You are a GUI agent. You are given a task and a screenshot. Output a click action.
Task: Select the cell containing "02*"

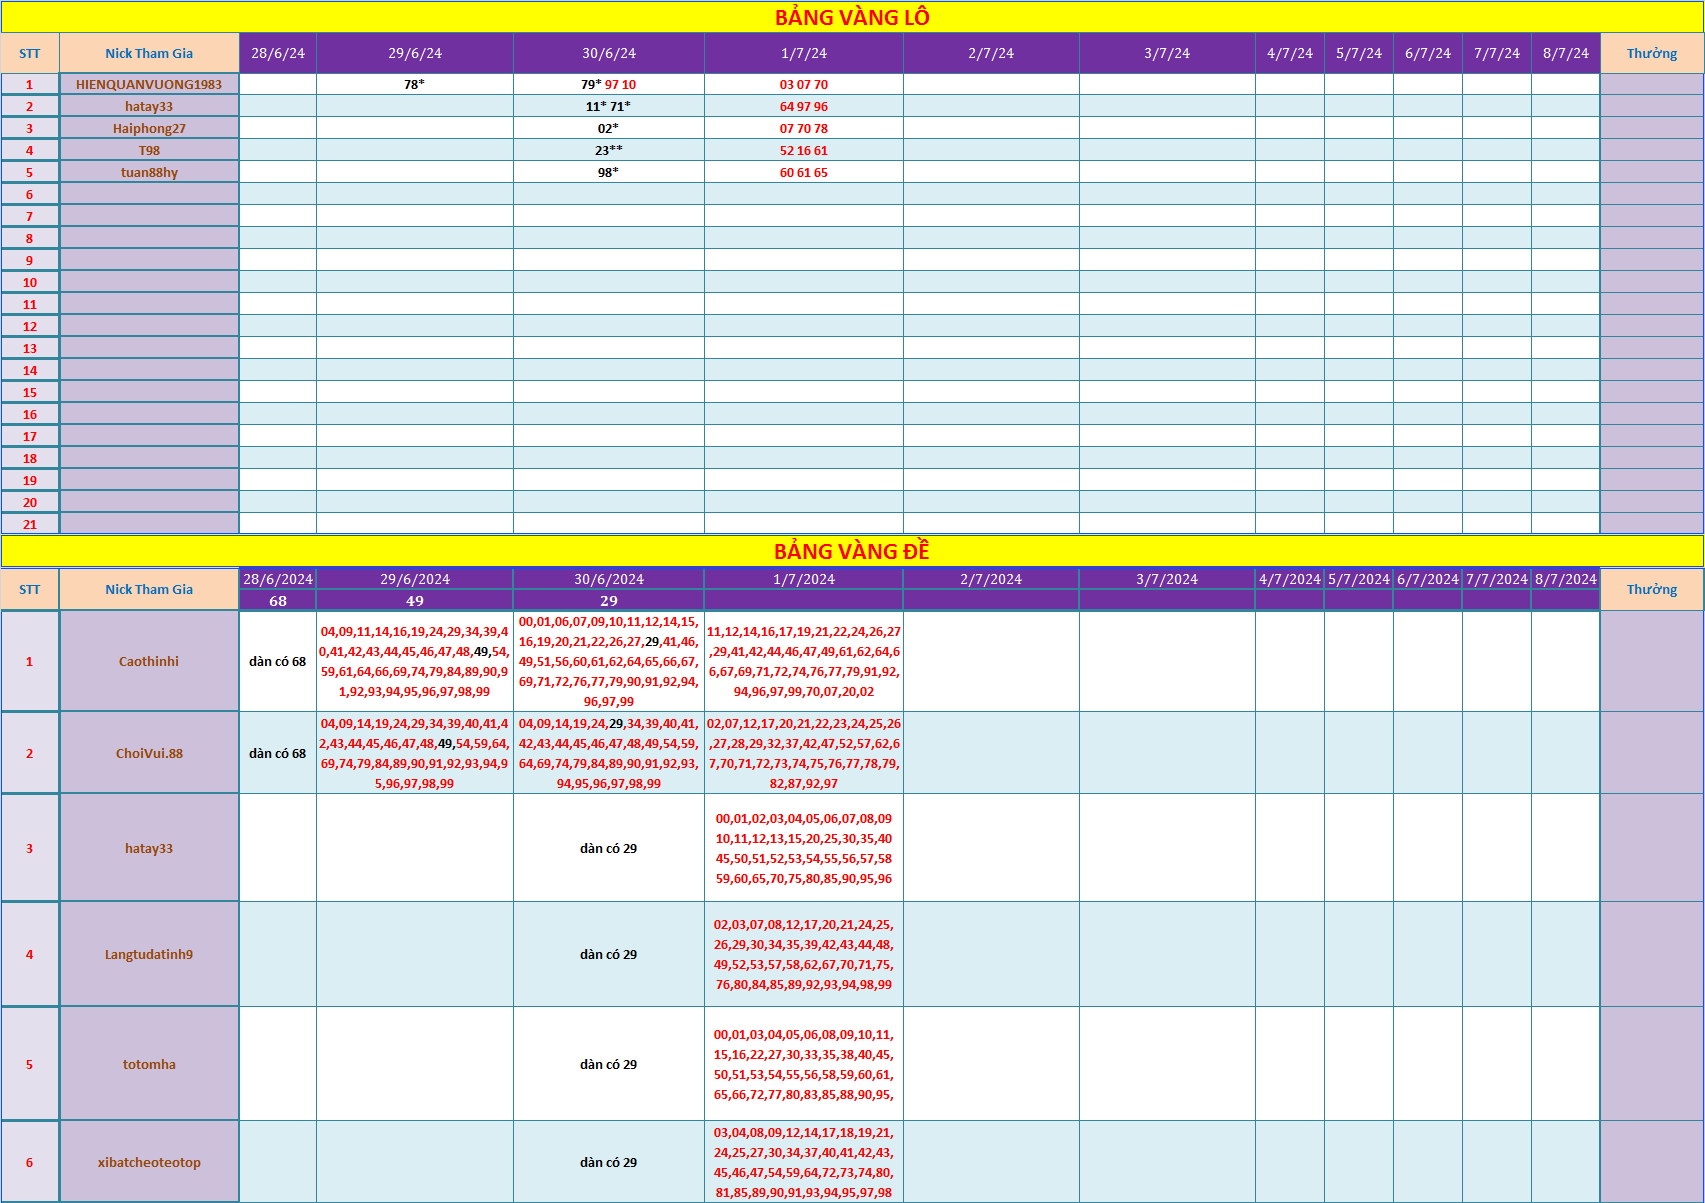coord(609,128)
